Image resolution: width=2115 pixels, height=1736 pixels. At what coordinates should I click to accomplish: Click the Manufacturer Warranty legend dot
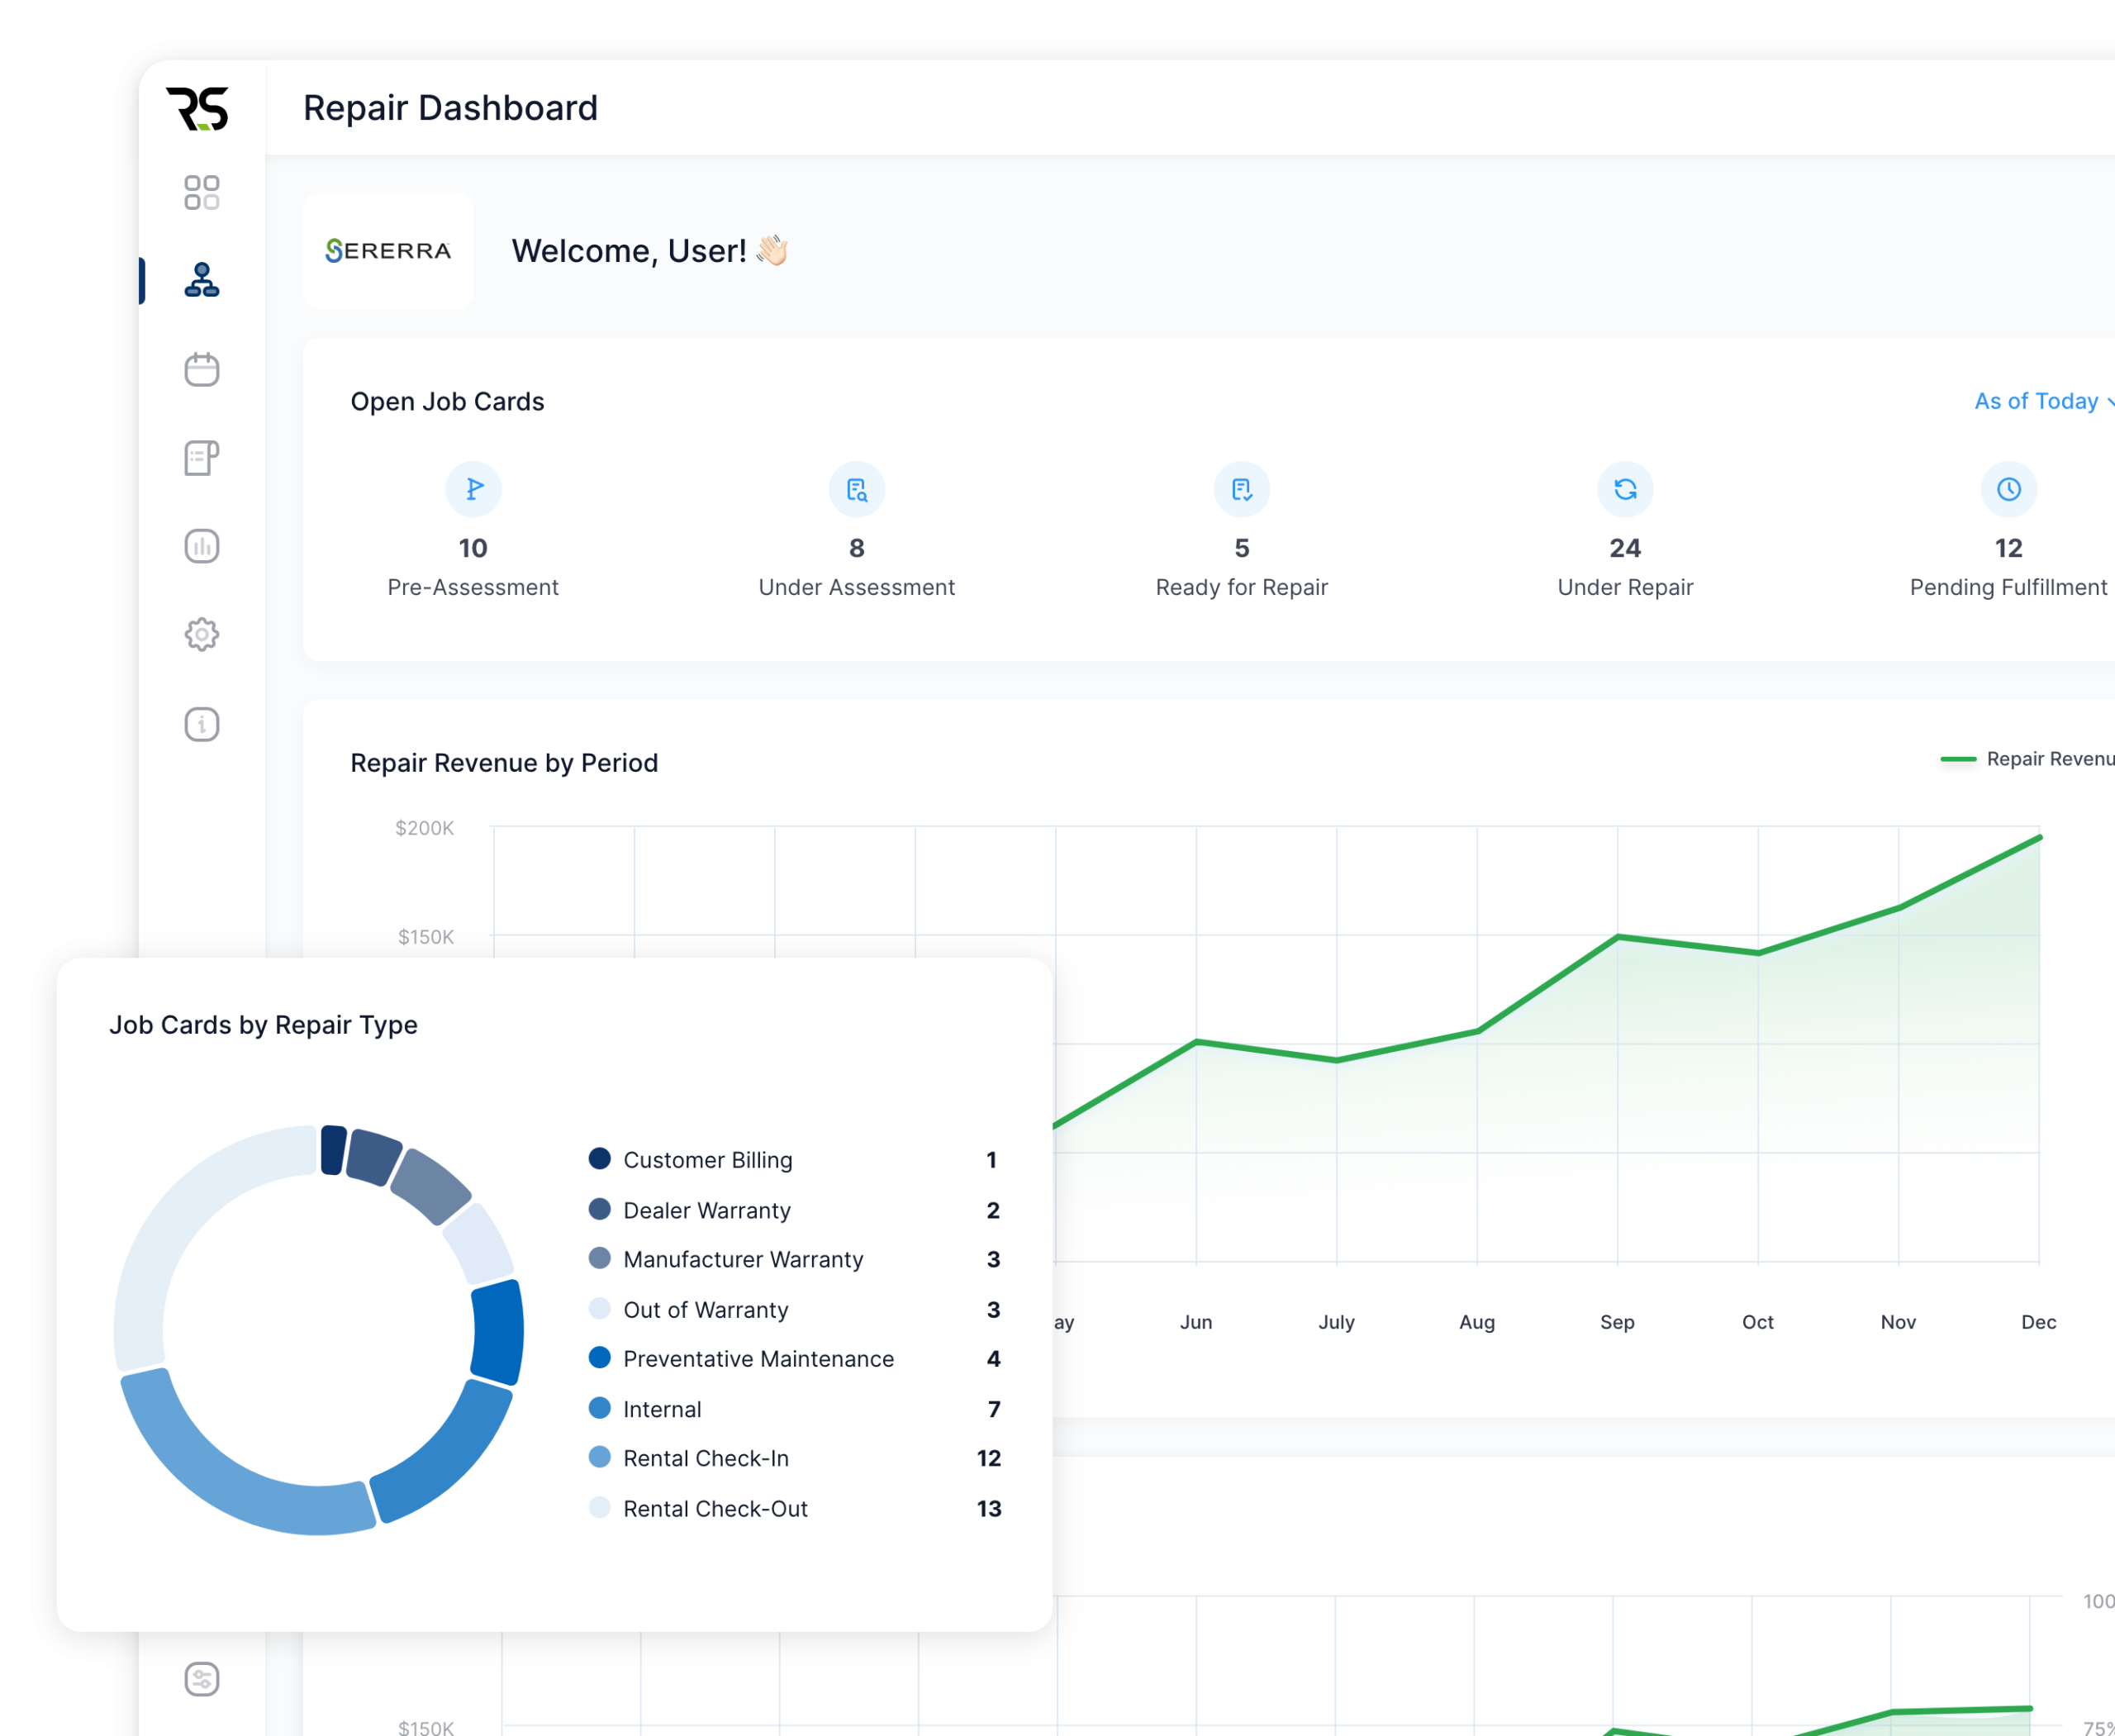coord(600,1258)
